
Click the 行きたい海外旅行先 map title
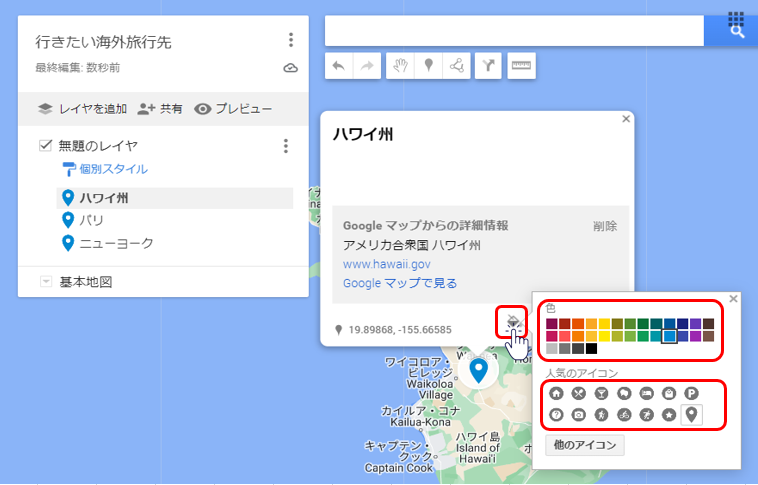[103, 42]
